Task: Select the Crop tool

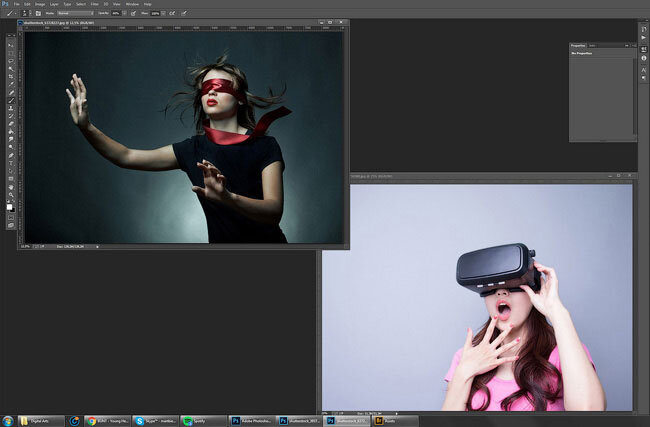Action: coord(11,76)
